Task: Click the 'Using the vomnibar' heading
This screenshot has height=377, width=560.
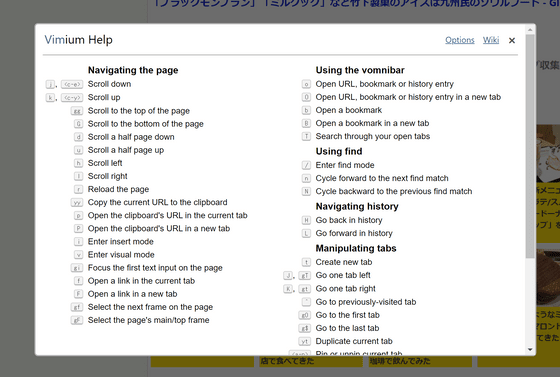Action: point(360,70)
